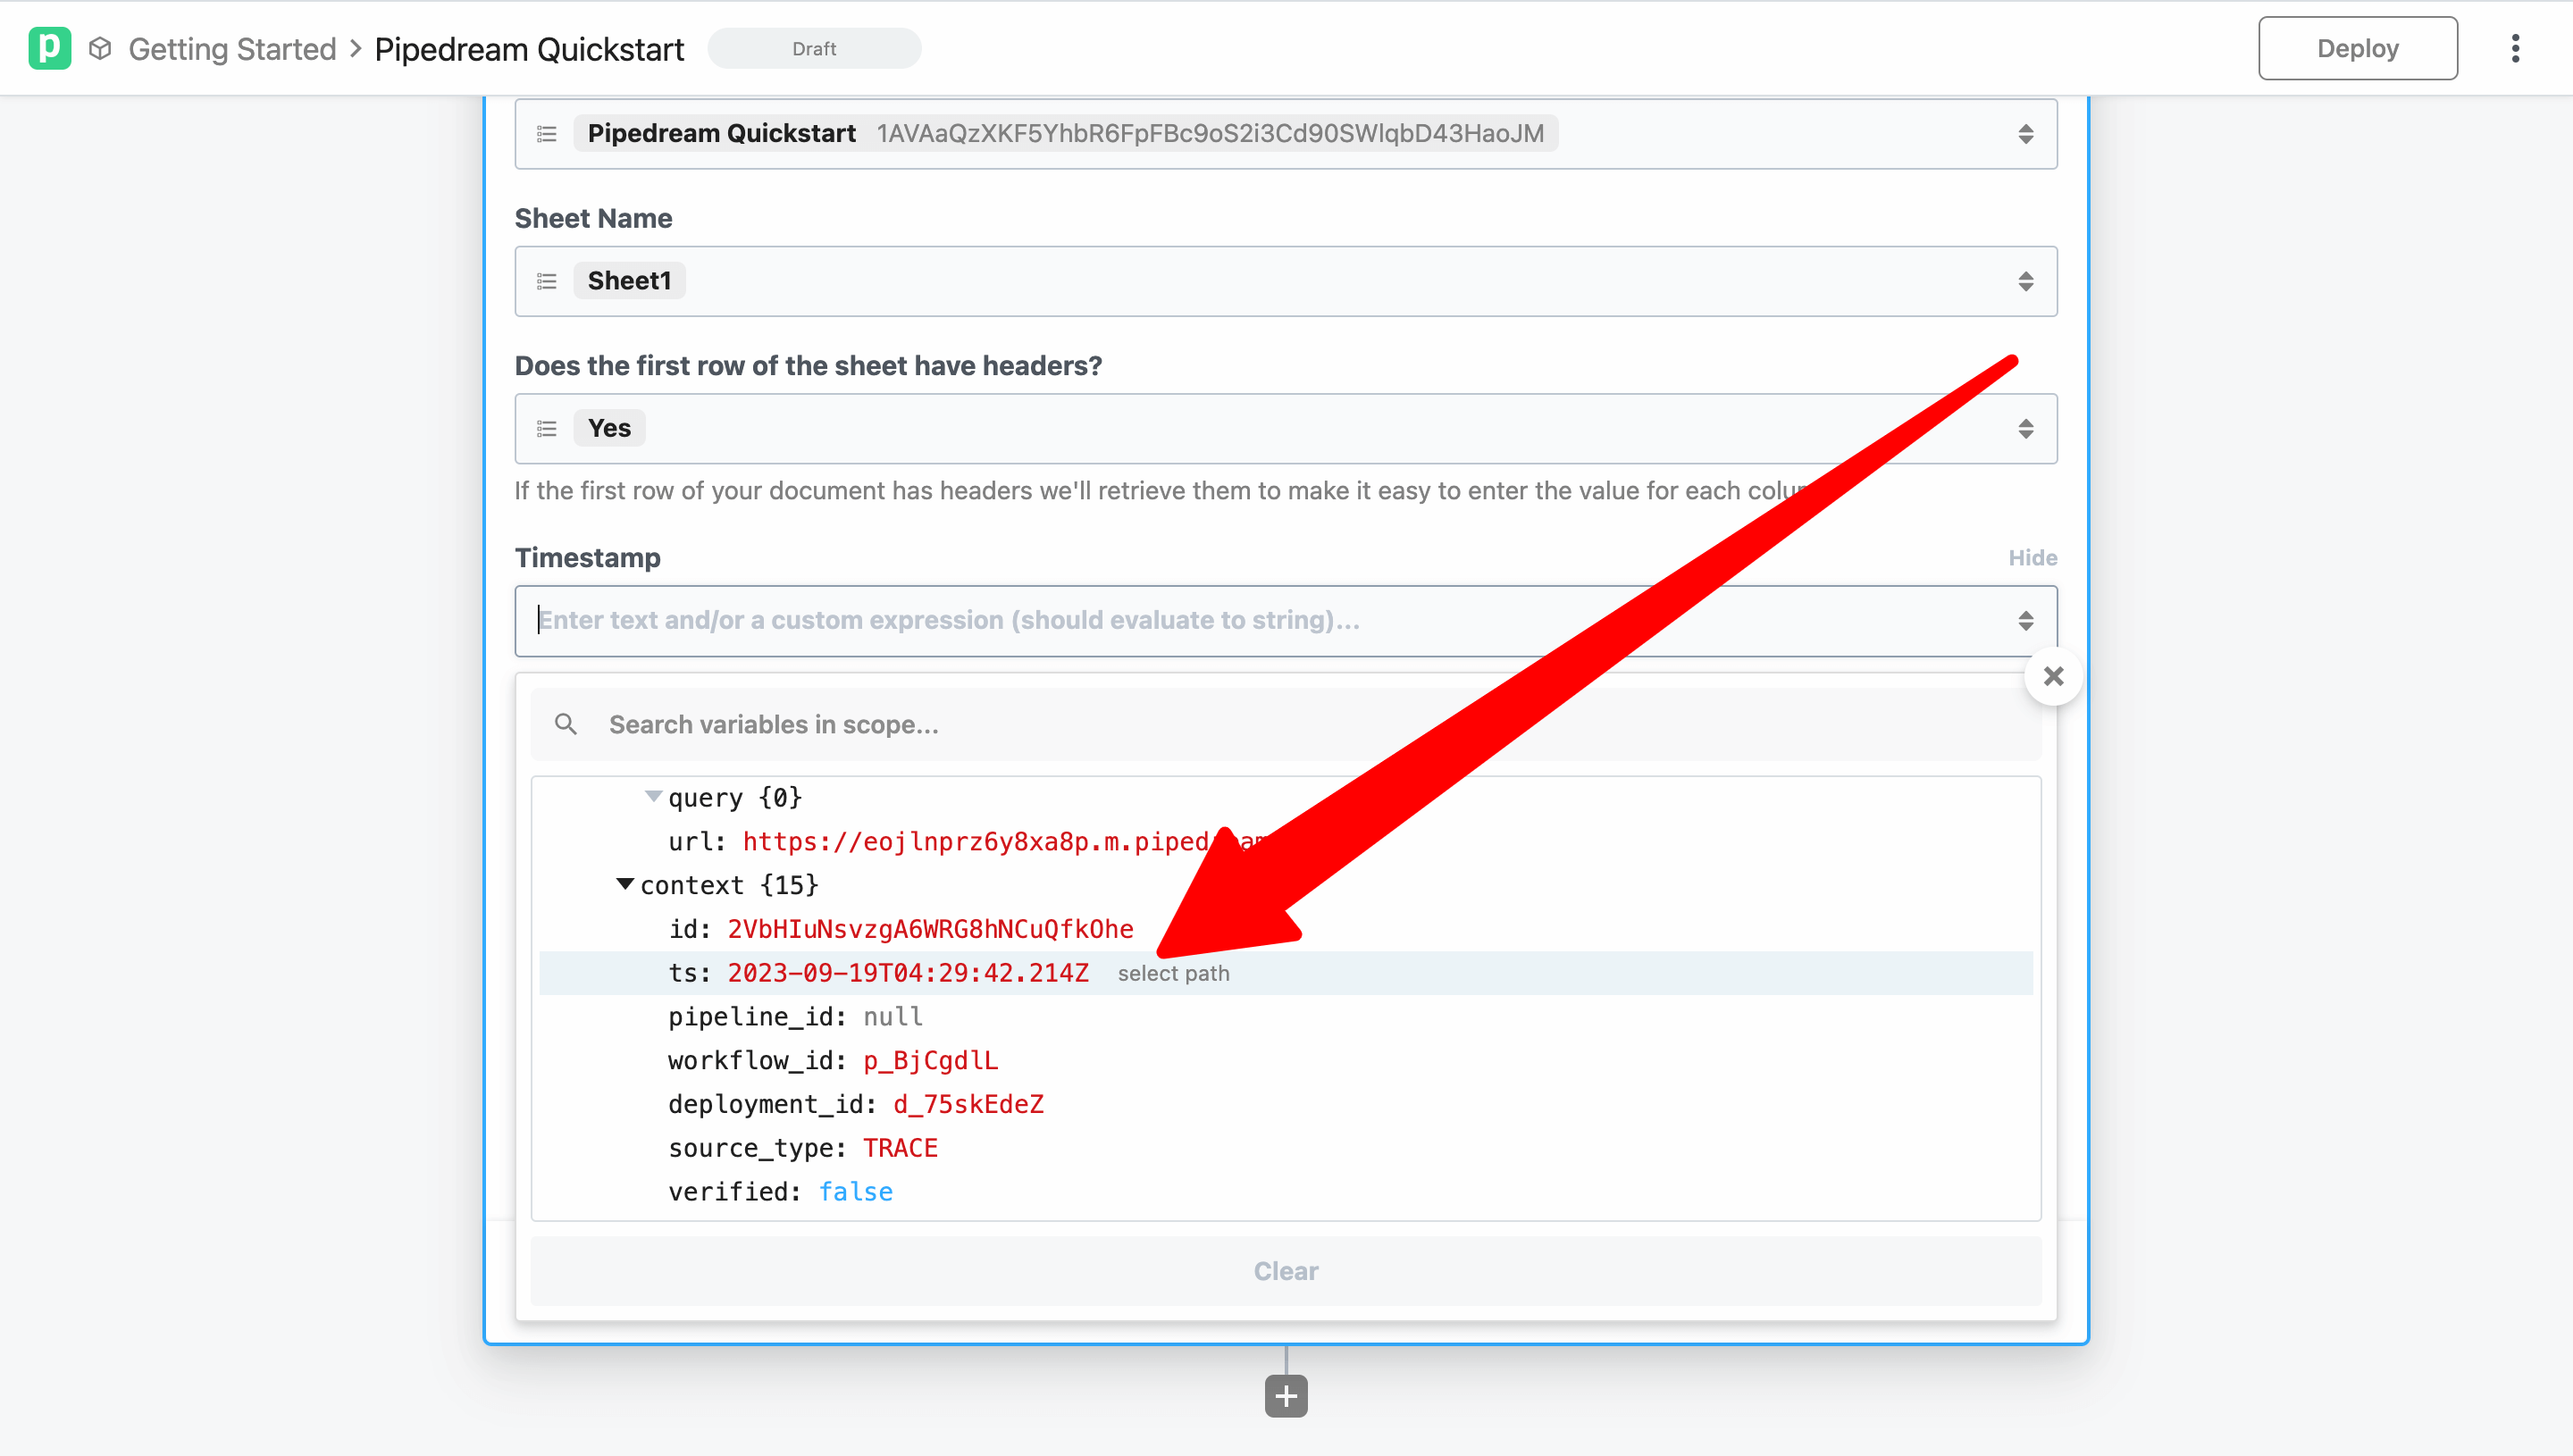Close the variable picker with the X icon
2573x1456 pixels.
(x=2055, y=676)
